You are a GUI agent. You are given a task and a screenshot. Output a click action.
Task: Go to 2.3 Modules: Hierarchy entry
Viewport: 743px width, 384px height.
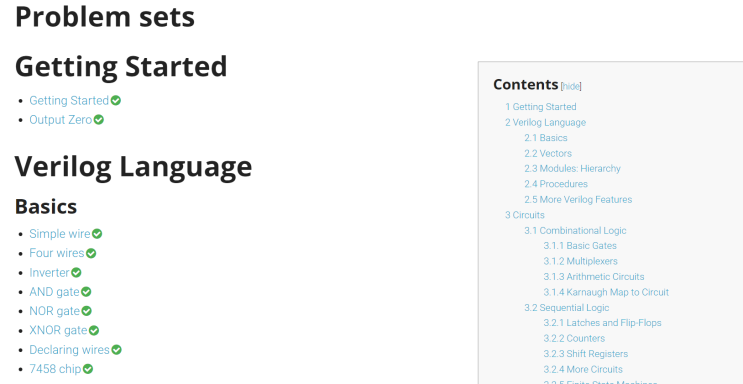(x=572, y=169)
